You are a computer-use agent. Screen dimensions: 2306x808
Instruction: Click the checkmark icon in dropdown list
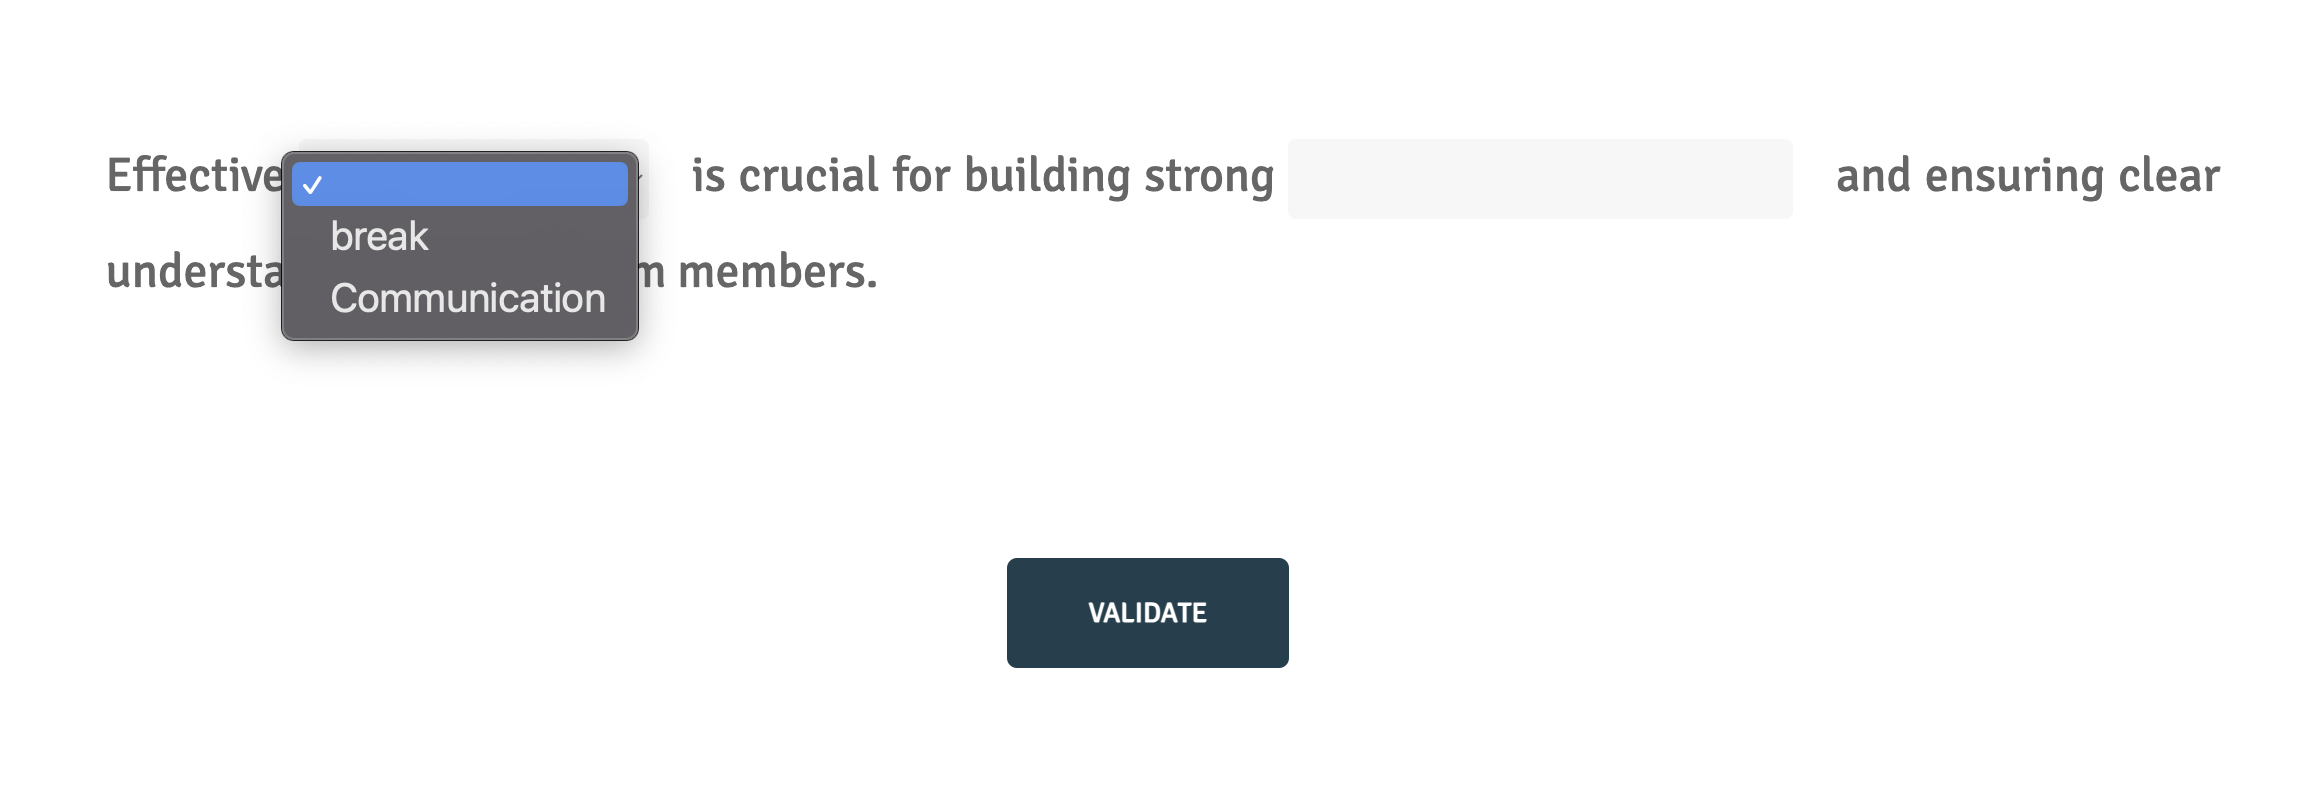[x=312, y=185]
